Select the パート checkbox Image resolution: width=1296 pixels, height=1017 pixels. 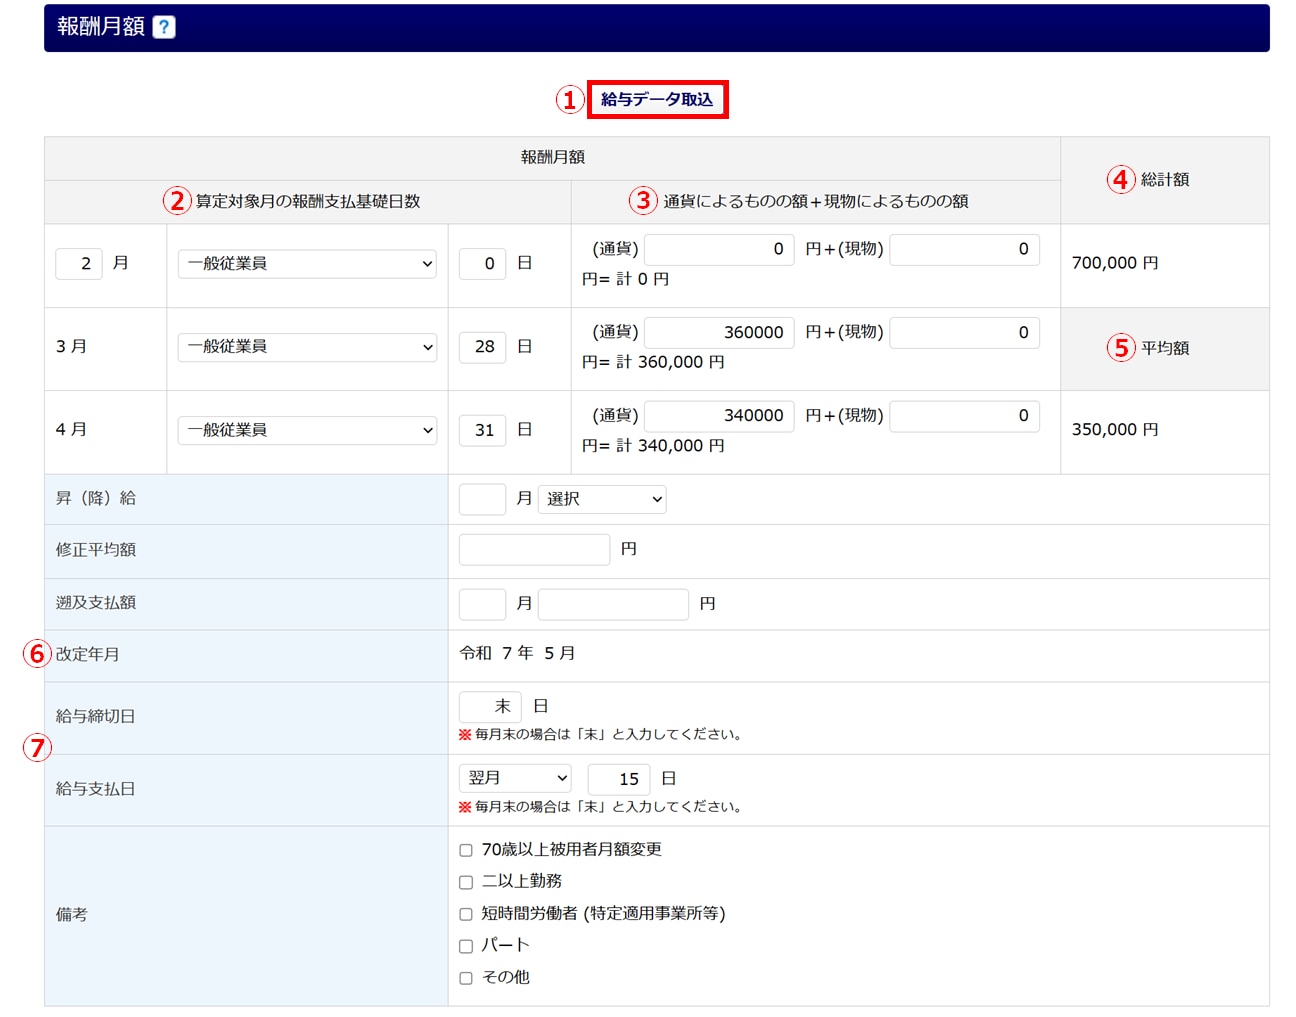(x=466, y=946)
